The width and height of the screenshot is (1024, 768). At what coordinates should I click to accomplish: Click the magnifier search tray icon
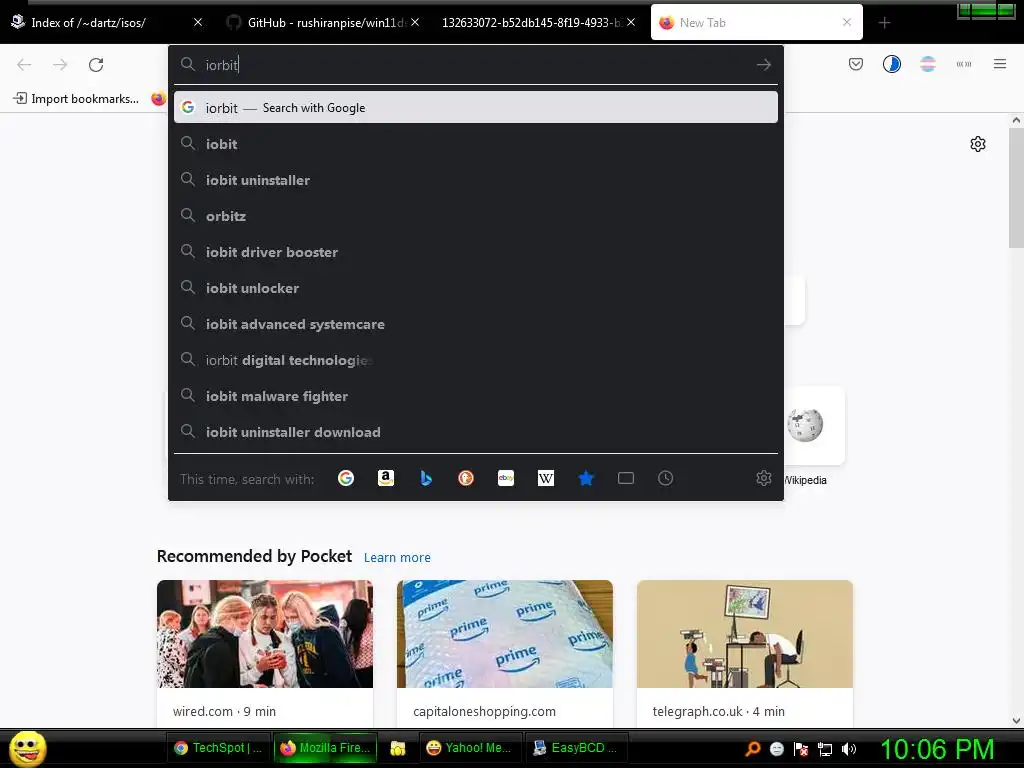[753, 749]
